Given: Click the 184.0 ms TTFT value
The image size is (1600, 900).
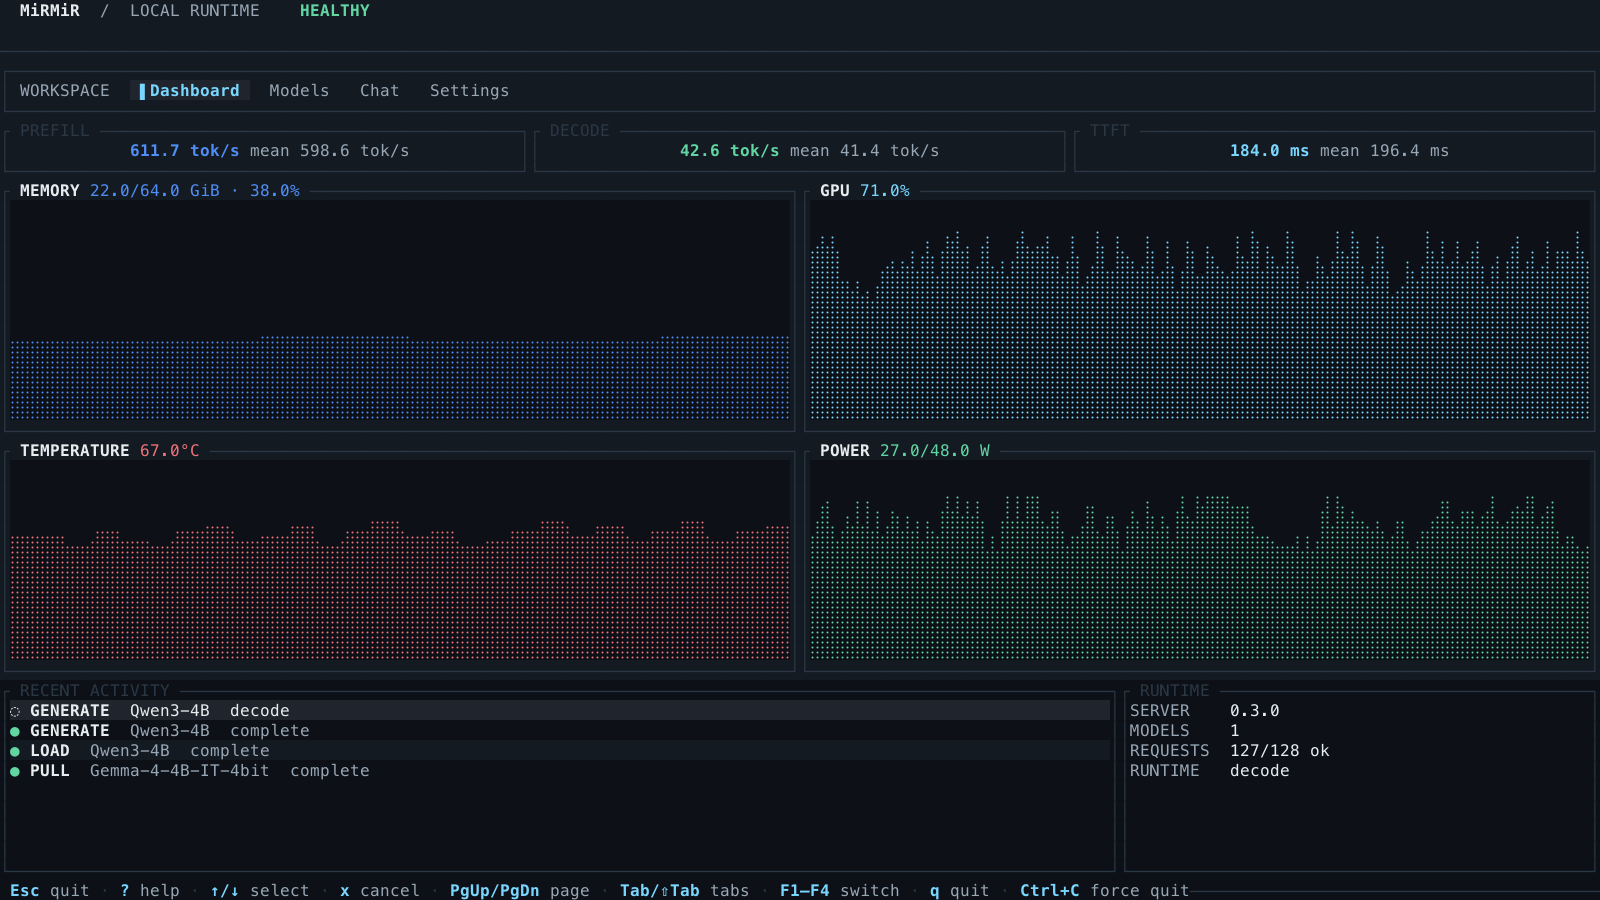Looking at the screenshot, I should (1270, 151).
